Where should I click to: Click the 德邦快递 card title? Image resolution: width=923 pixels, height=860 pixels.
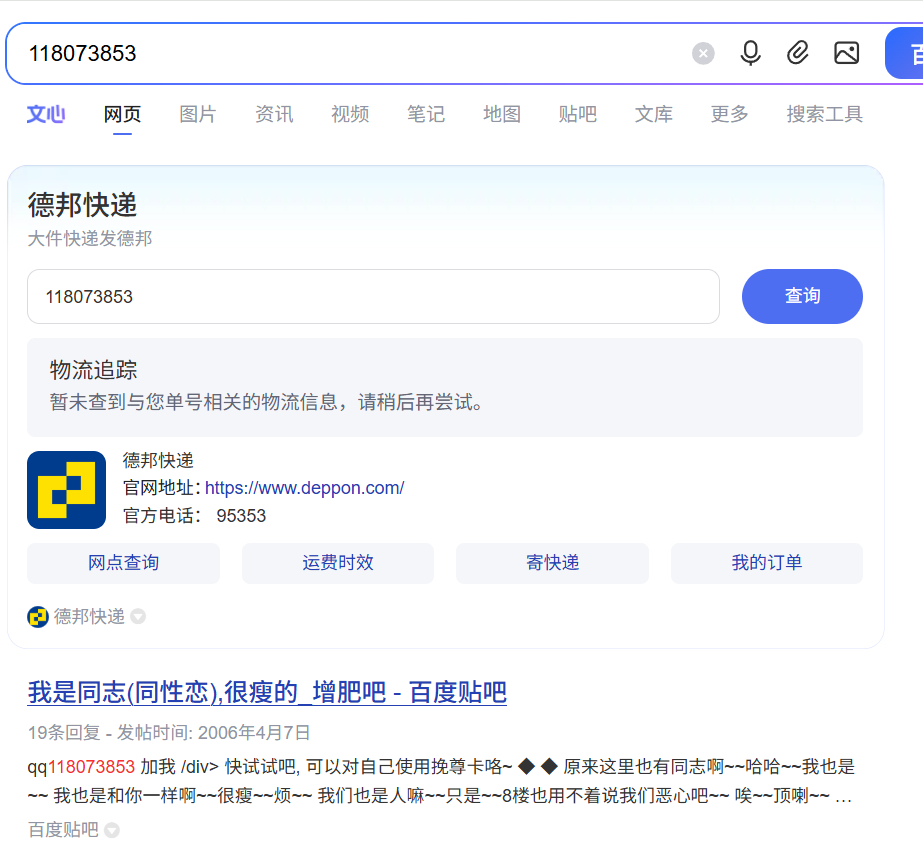tap(82, 205)
